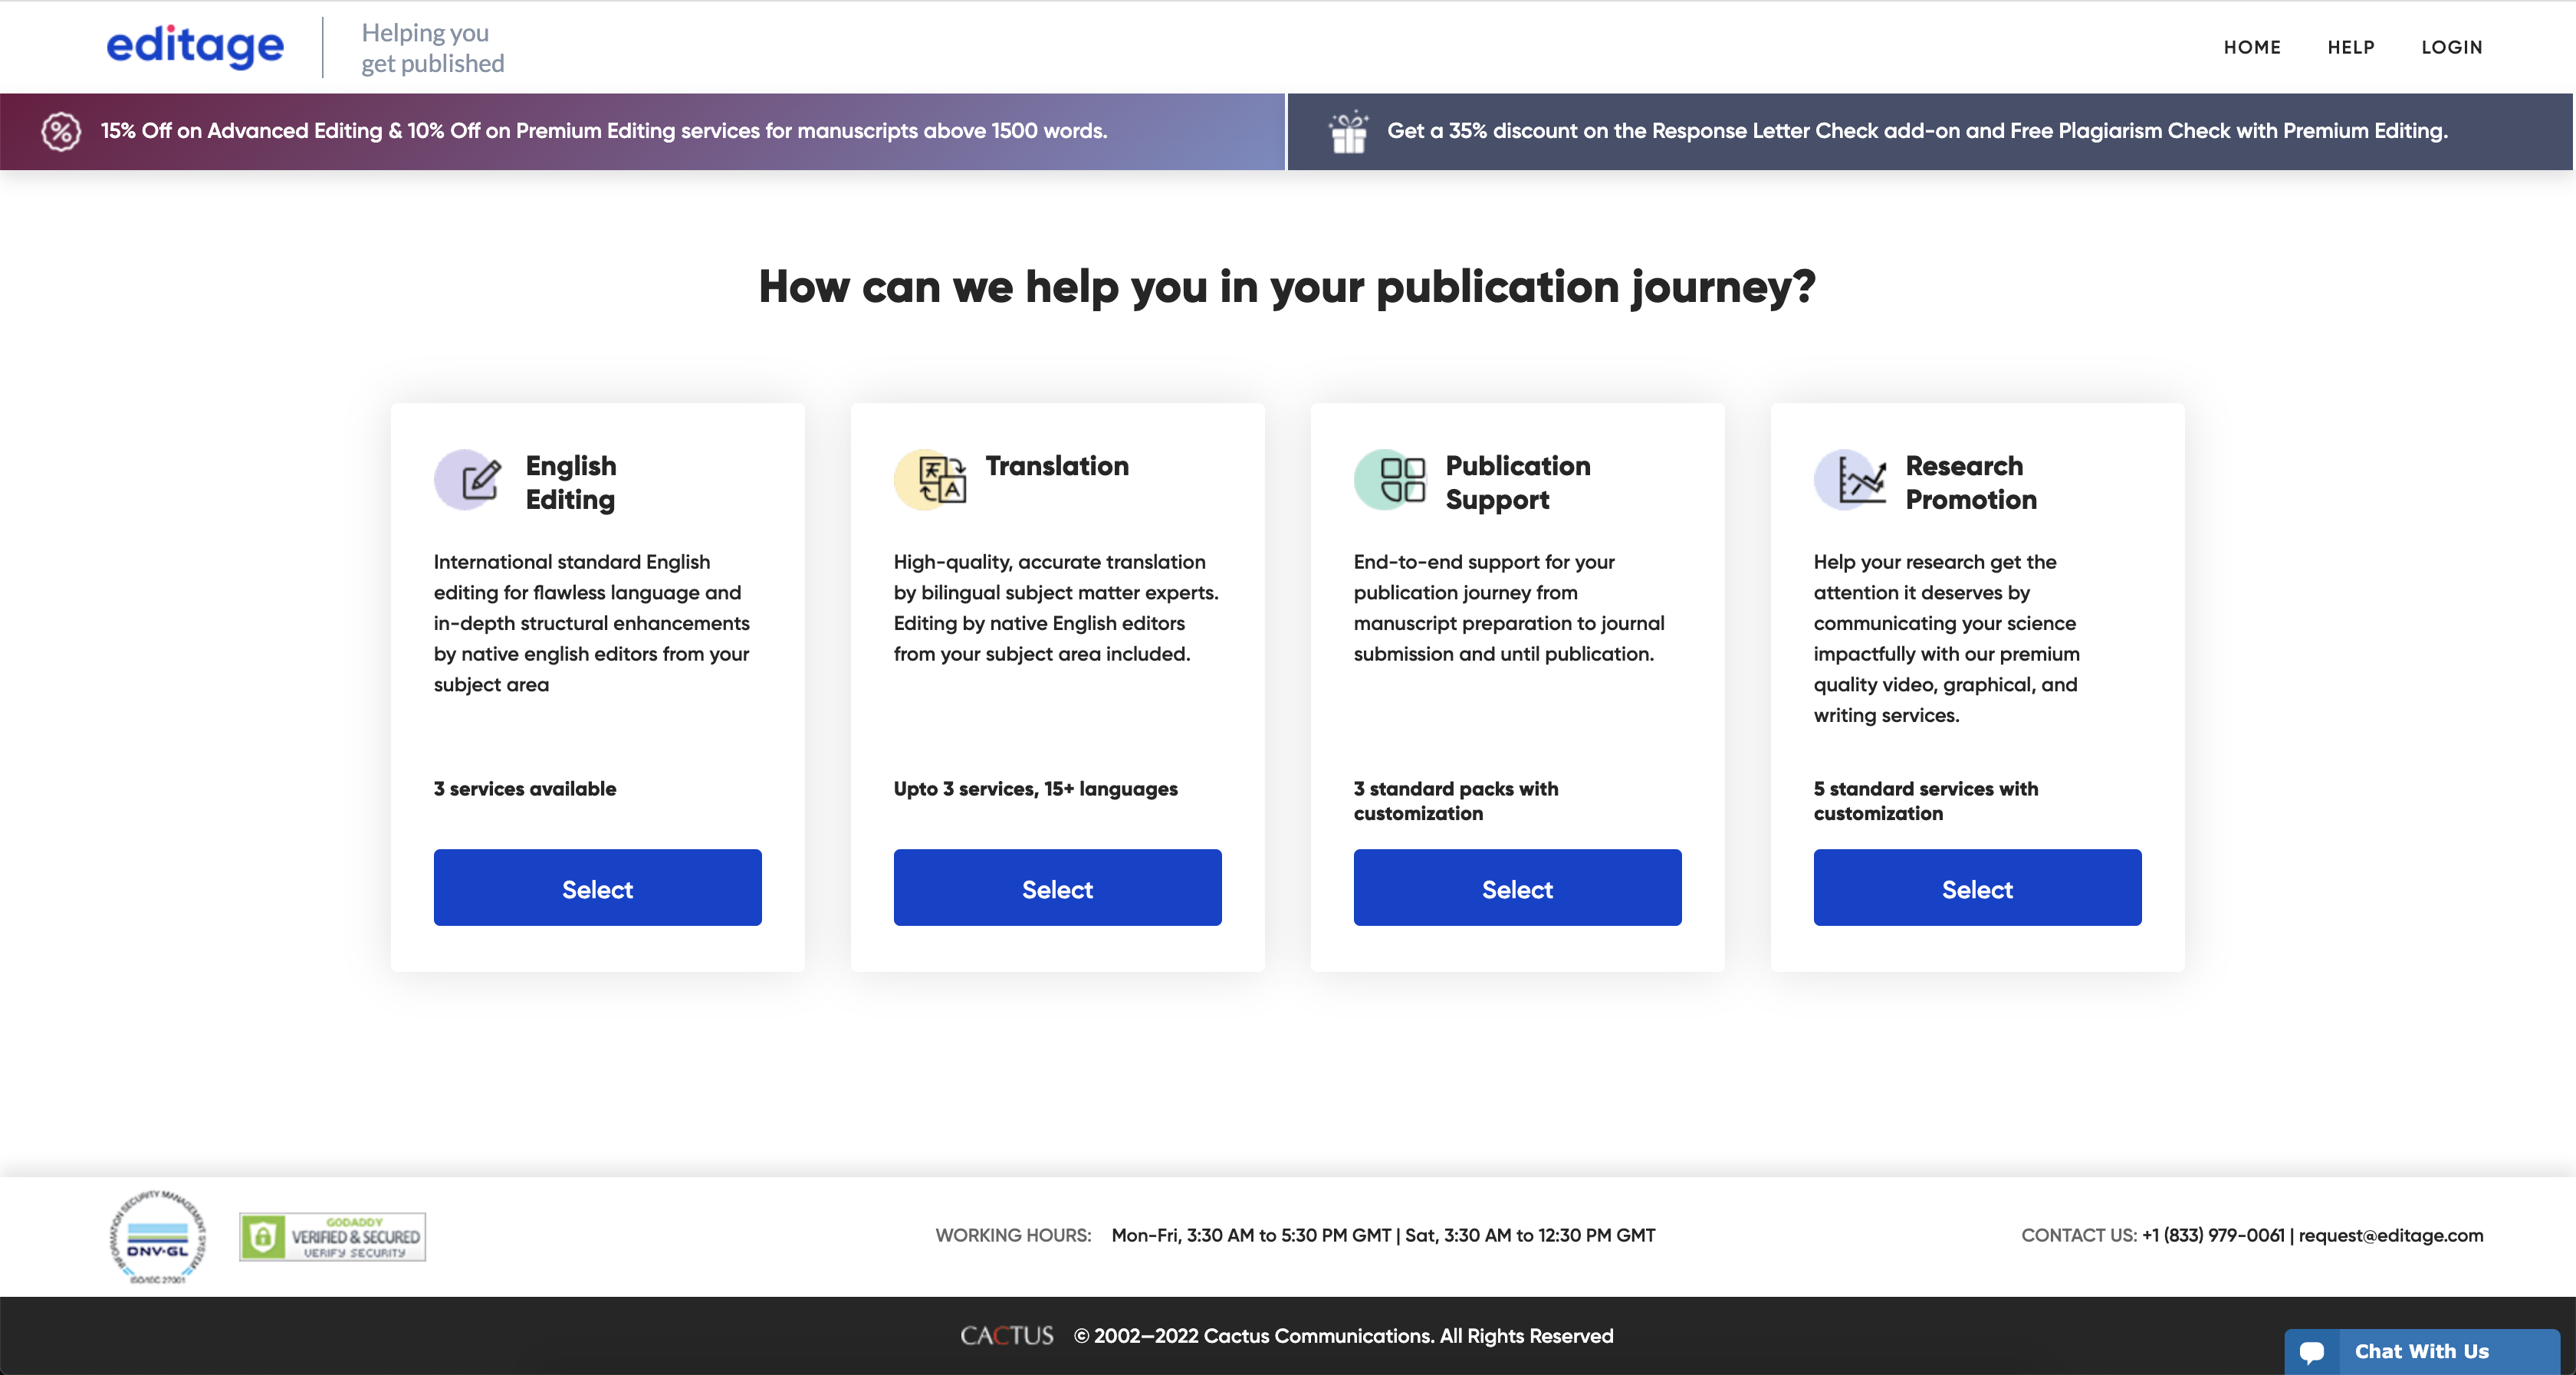Click the English Editing card title
Image resolution: width=2576 pixels, height=1375 pixels.
point(571,483)
